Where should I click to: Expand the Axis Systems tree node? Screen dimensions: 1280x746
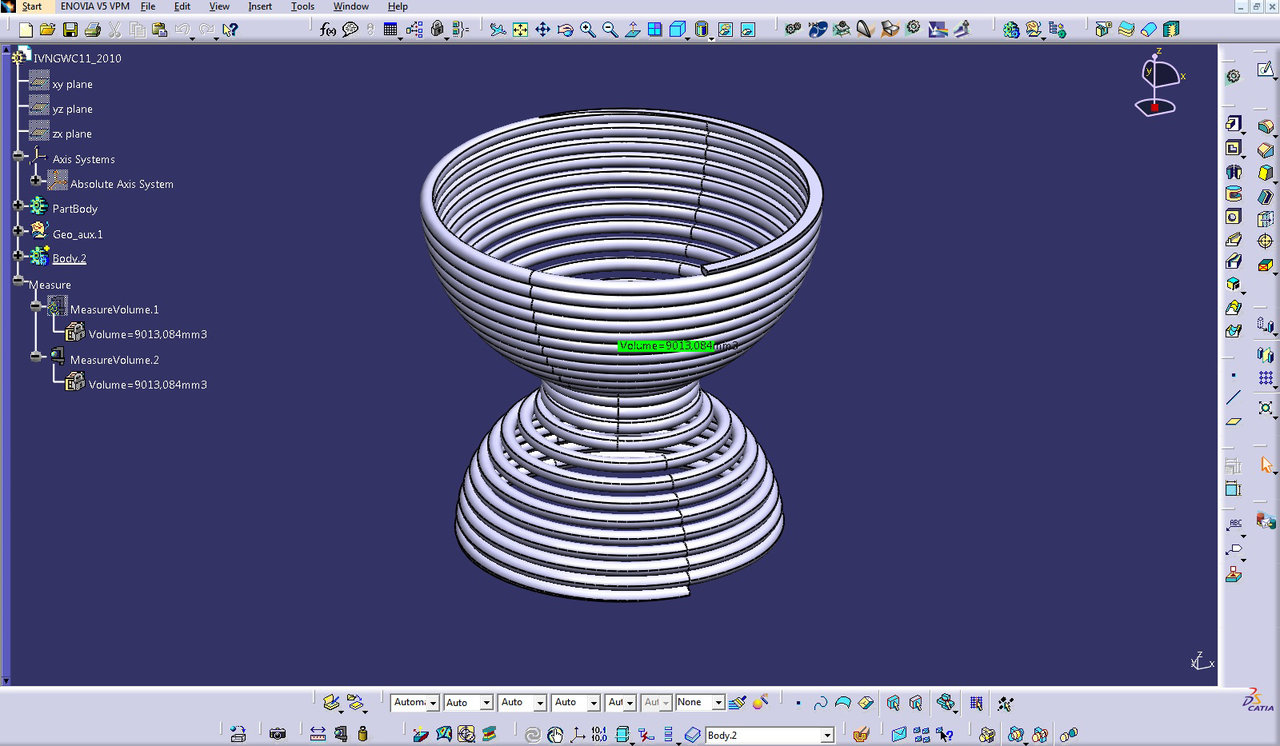(x=18, y=156)
